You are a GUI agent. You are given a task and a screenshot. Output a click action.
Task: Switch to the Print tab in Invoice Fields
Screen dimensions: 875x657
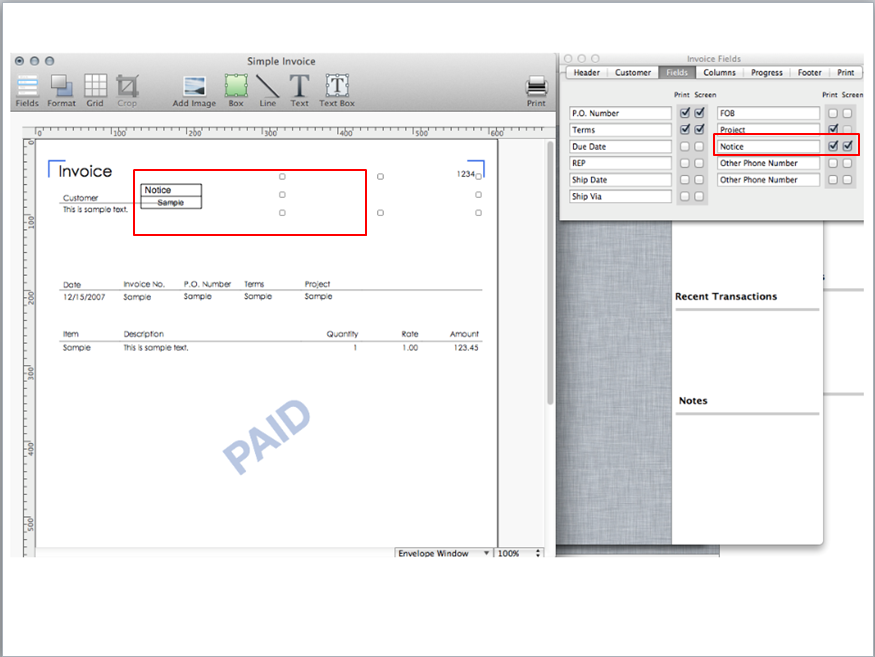(845, 73)
